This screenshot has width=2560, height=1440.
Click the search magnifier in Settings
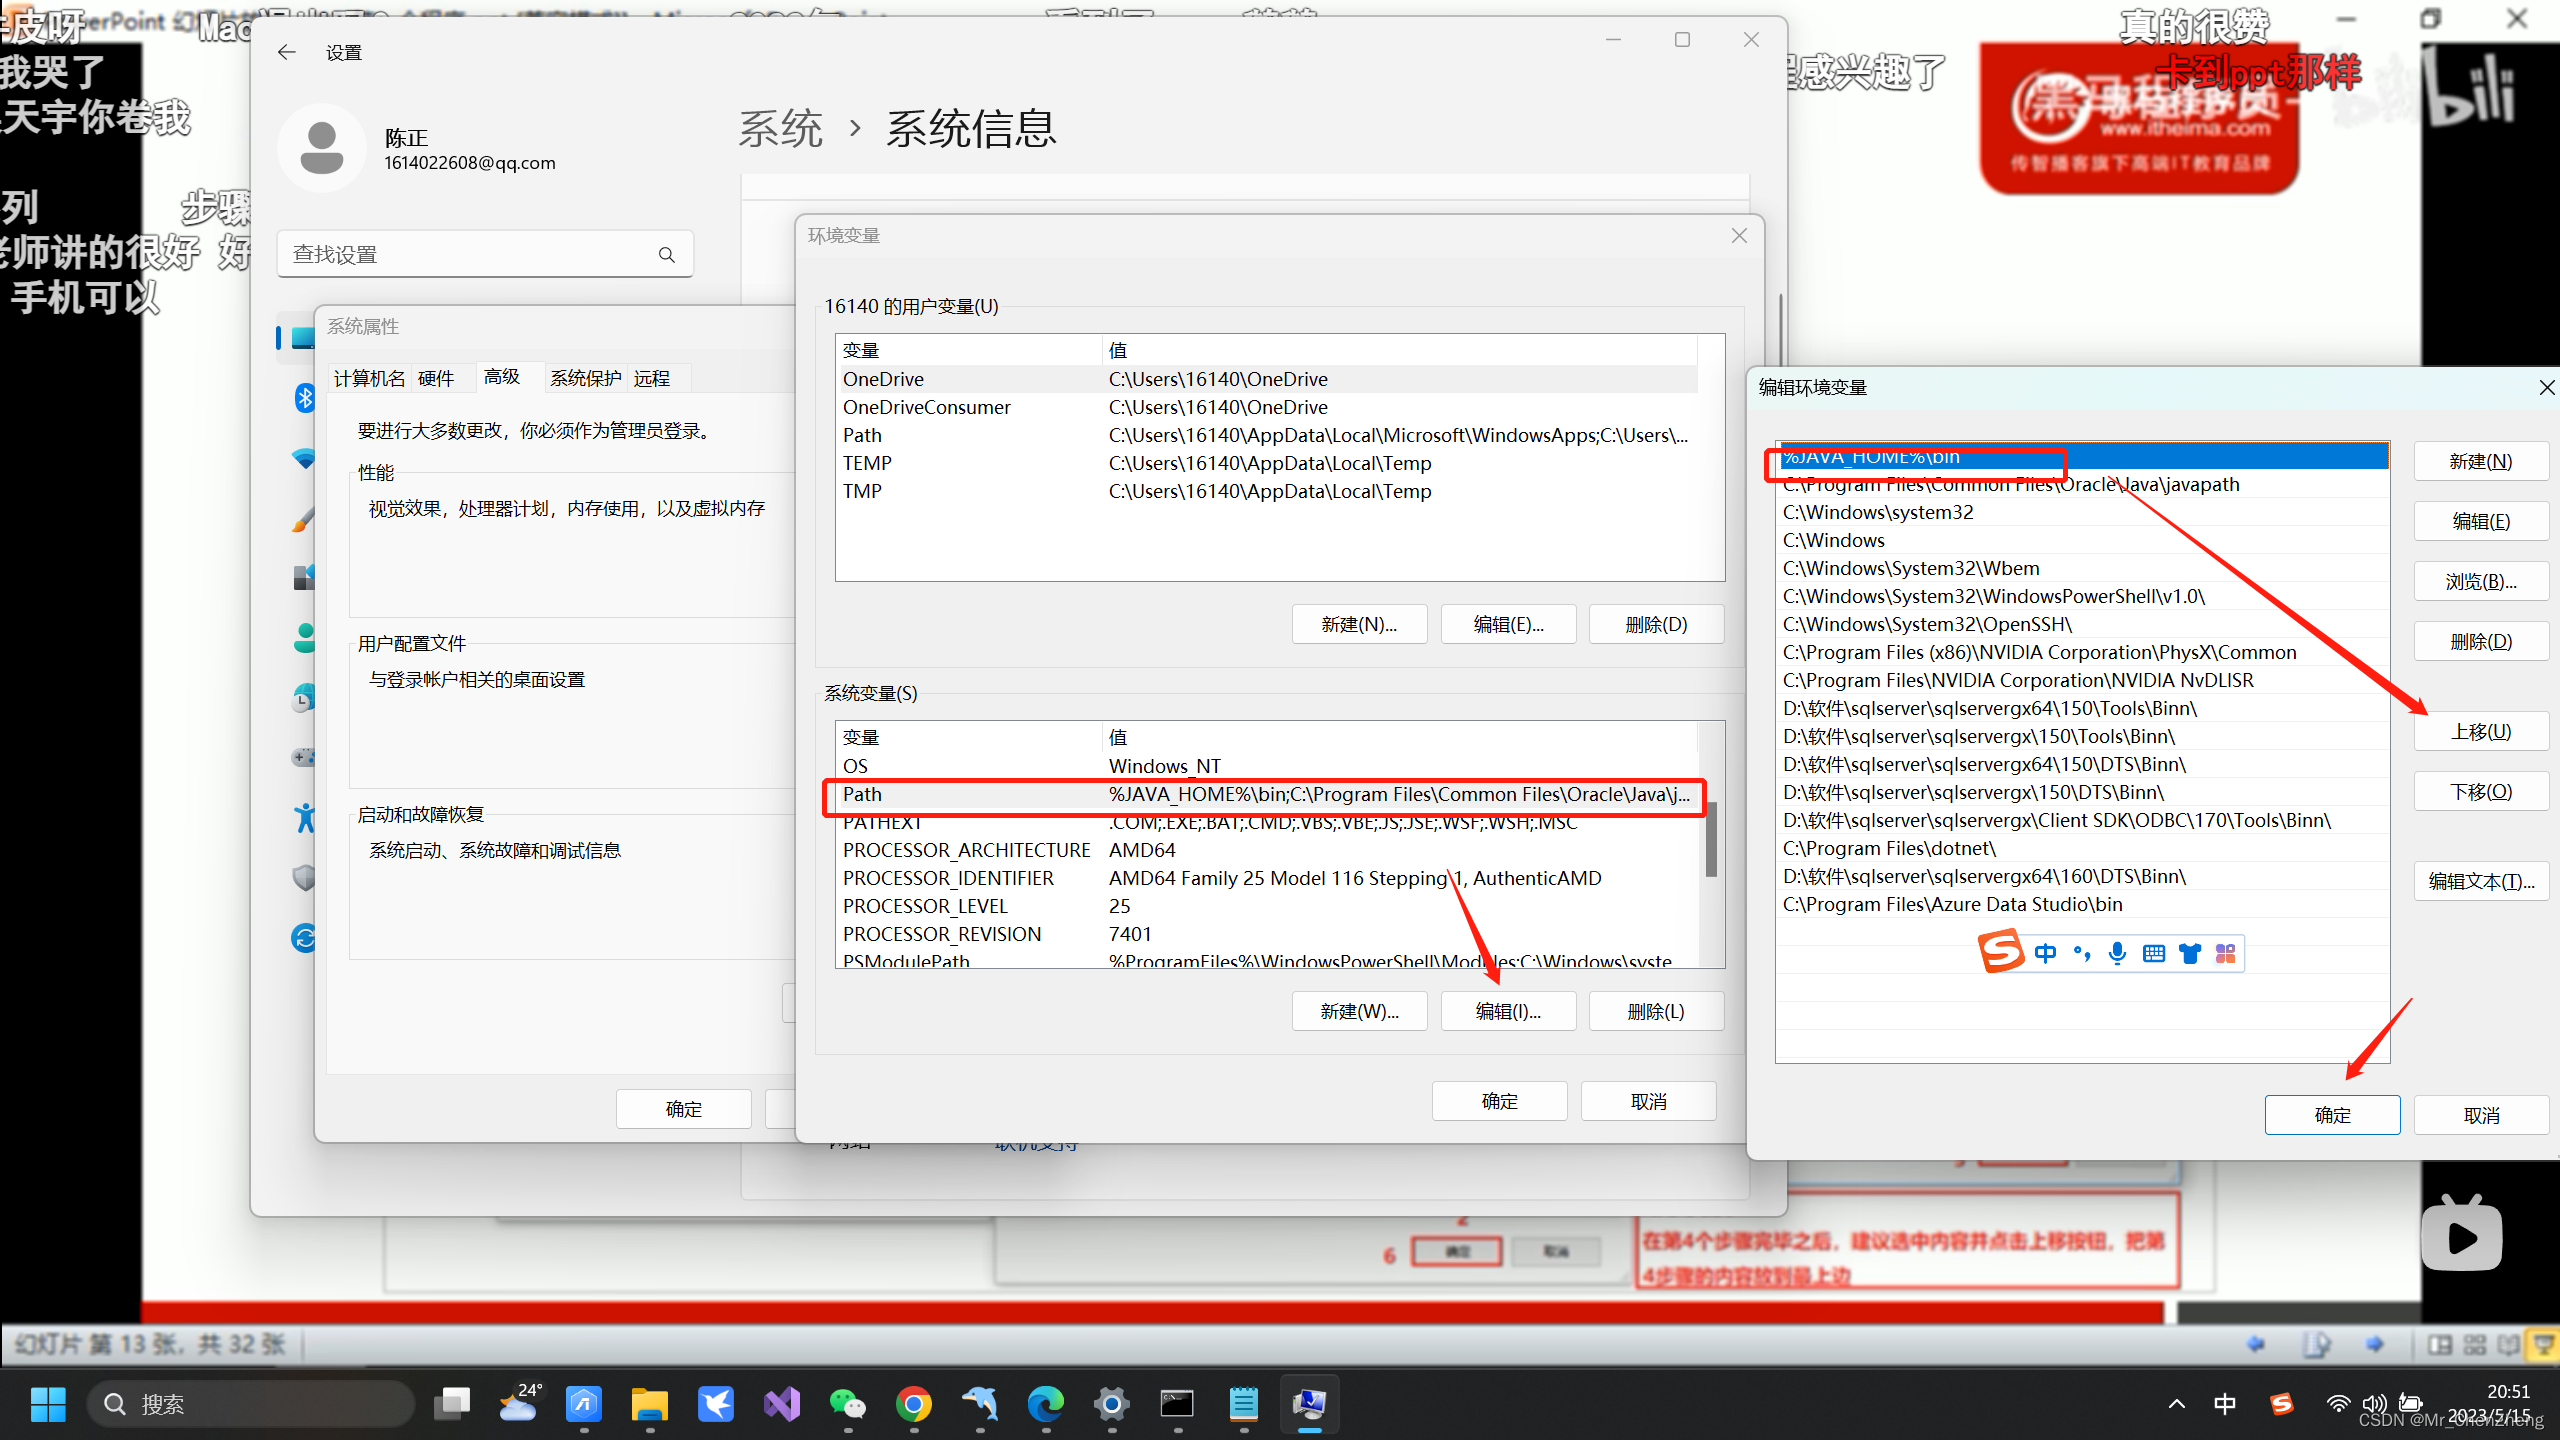coord(667,255)
